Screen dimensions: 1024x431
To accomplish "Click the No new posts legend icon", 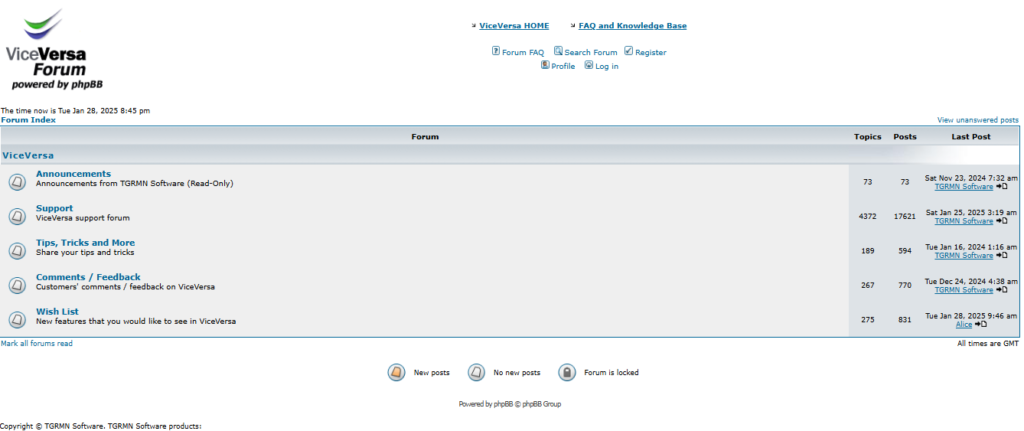I will (476, 373).
